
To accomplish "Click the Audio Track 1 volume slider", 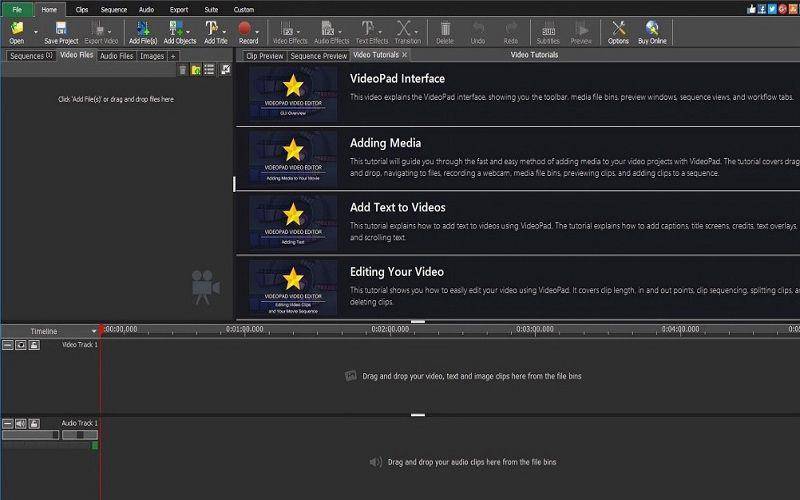I will click(31, 435).
